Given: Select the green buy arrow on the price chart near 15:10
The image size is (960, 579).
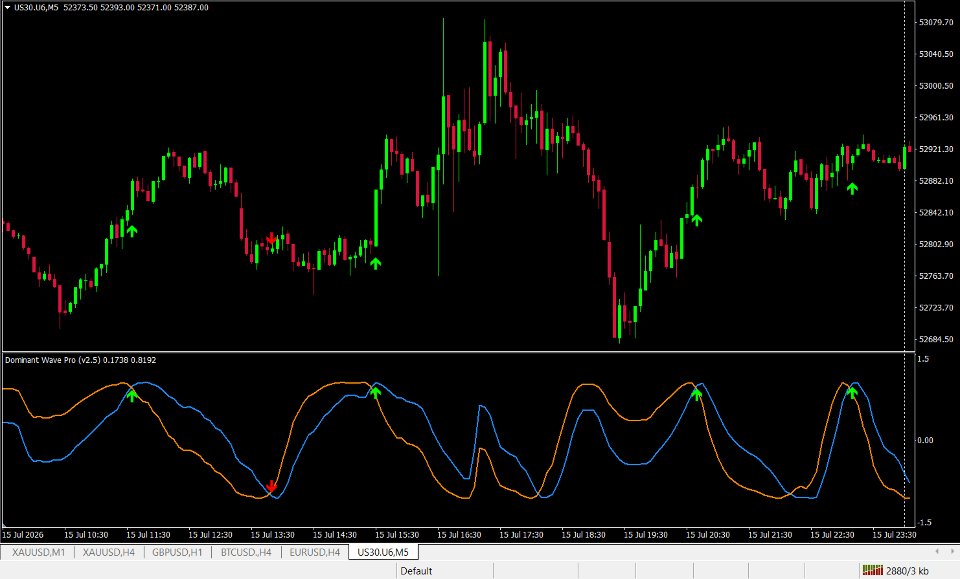Looking at the screenshot, I should click(375, 263).
